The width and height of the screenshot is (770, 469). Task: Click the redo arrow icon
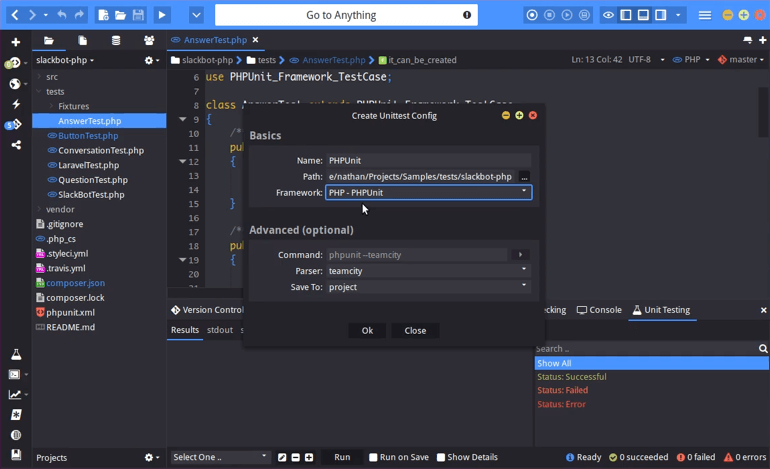click(79, 15)
